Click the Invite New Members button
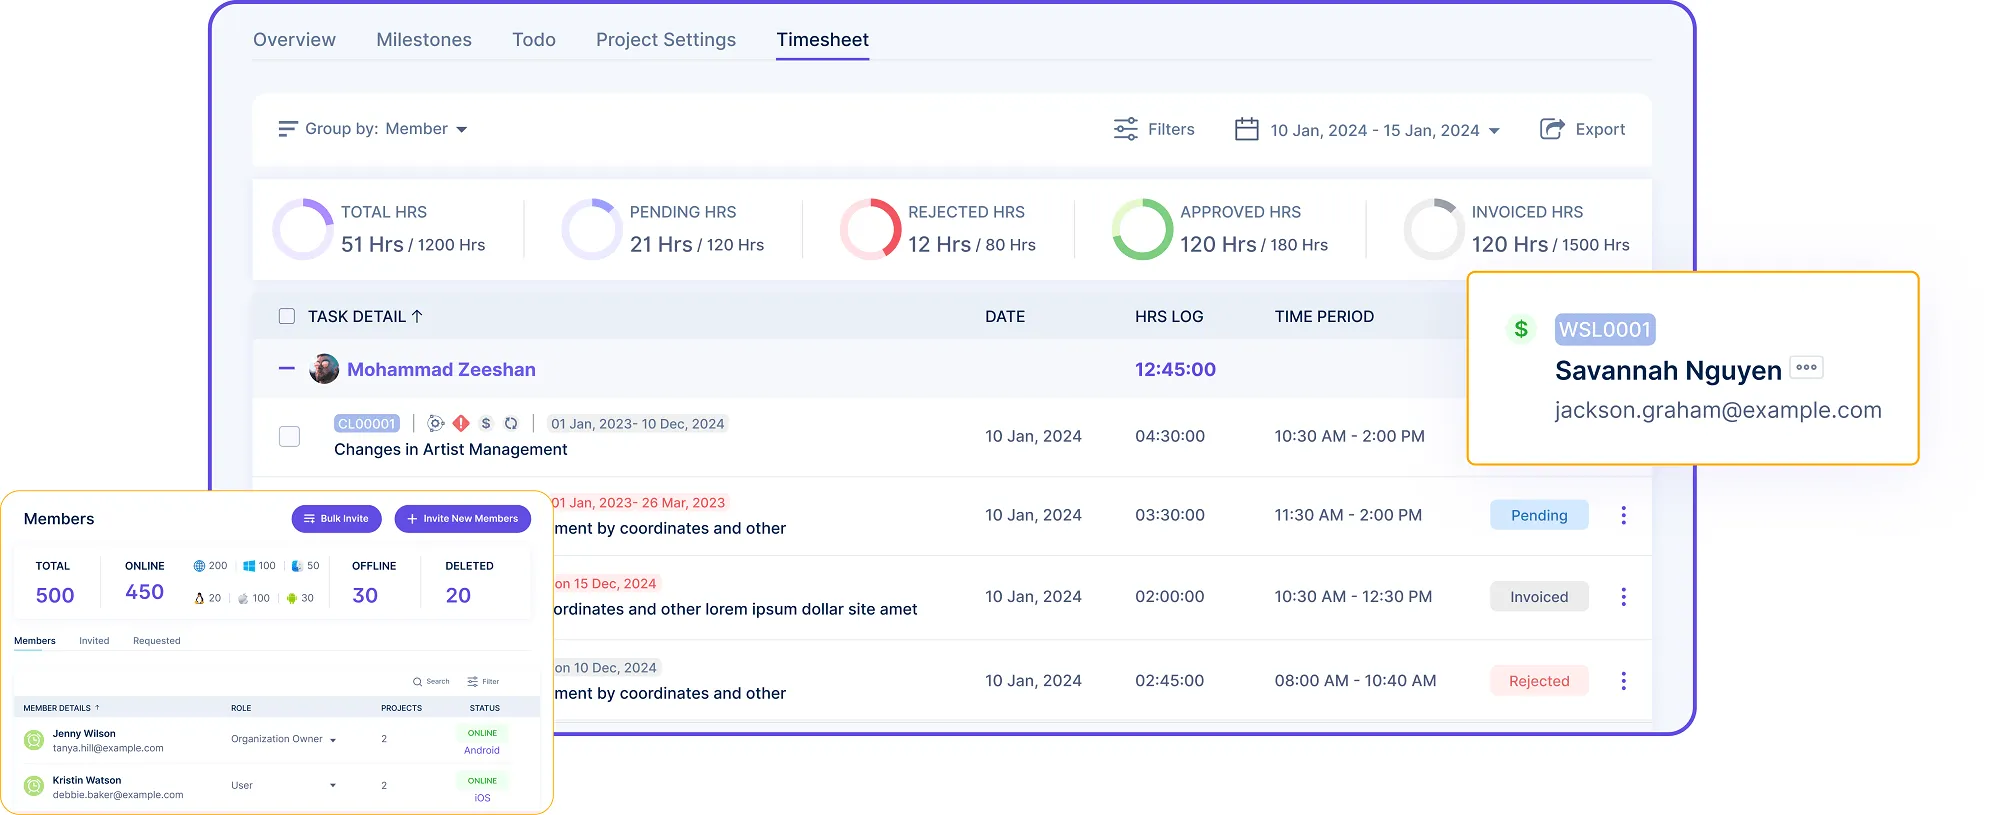 (462, 519)
